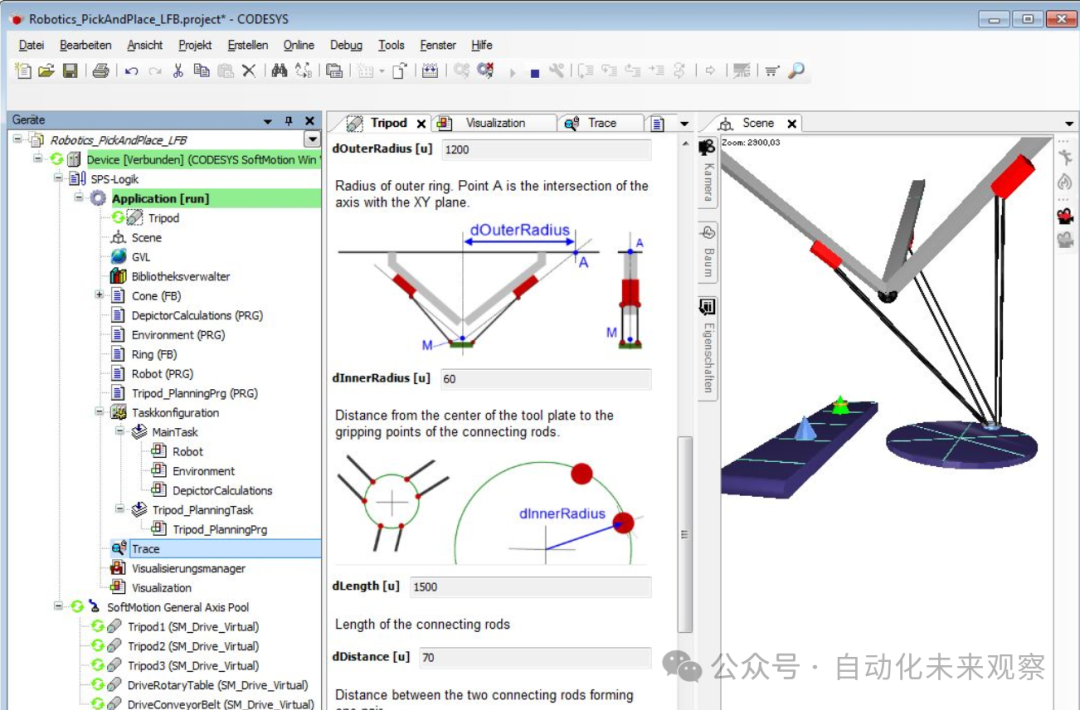Click the dOuterRadius value field
Viewport: 1080px width, 710px height.
point(545,150)
